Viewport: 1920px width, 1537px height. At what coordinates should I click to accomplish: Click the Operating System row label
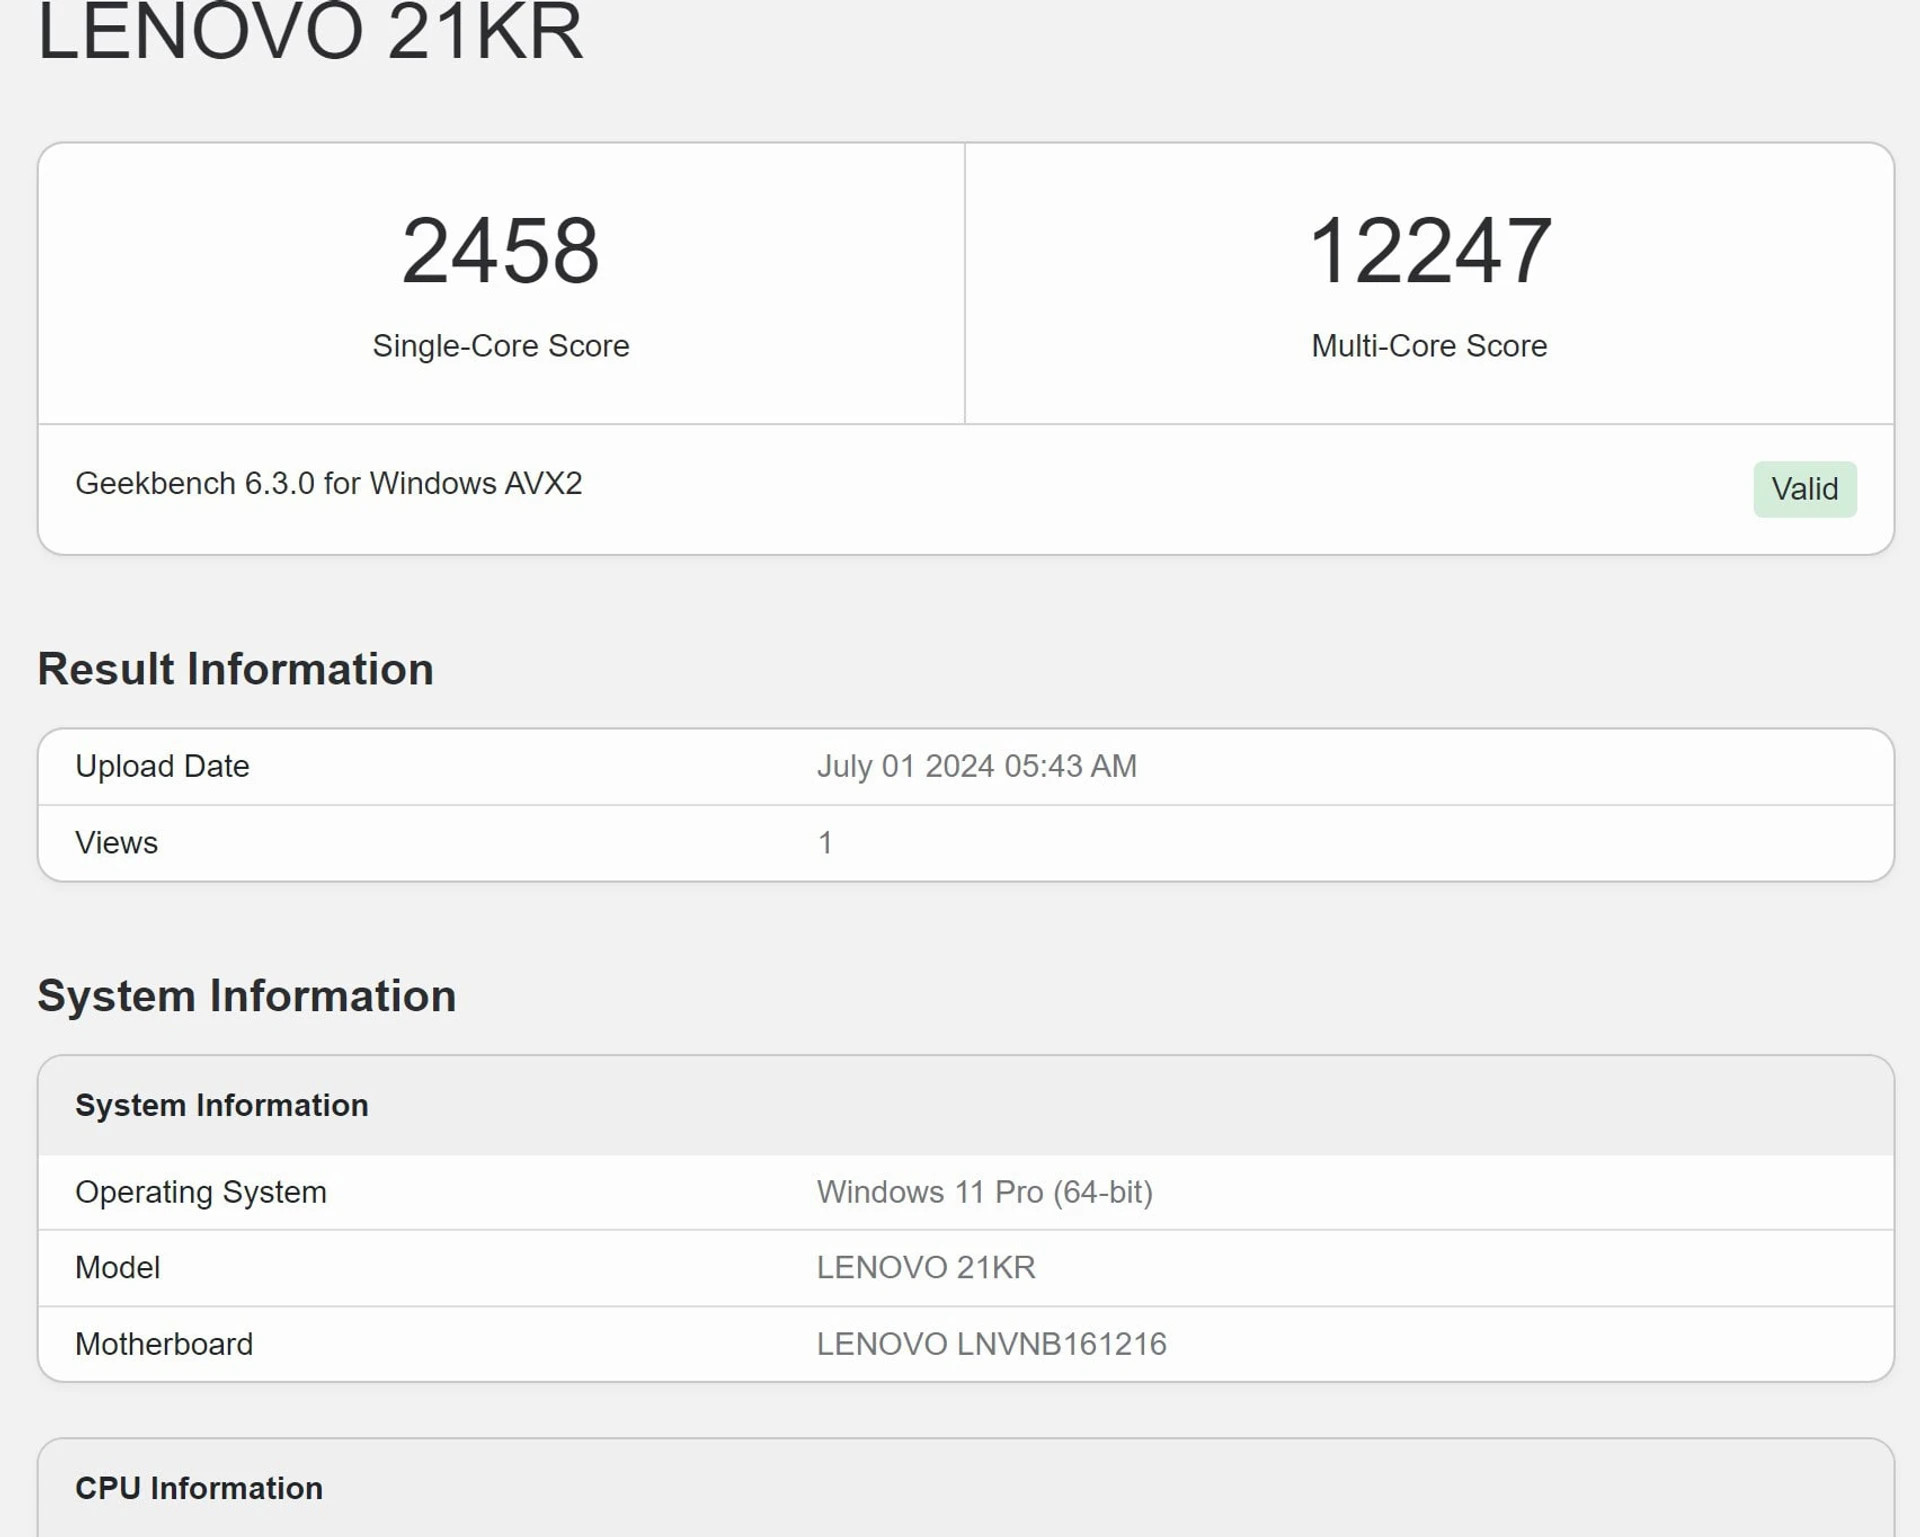(x=200, y=1192)
